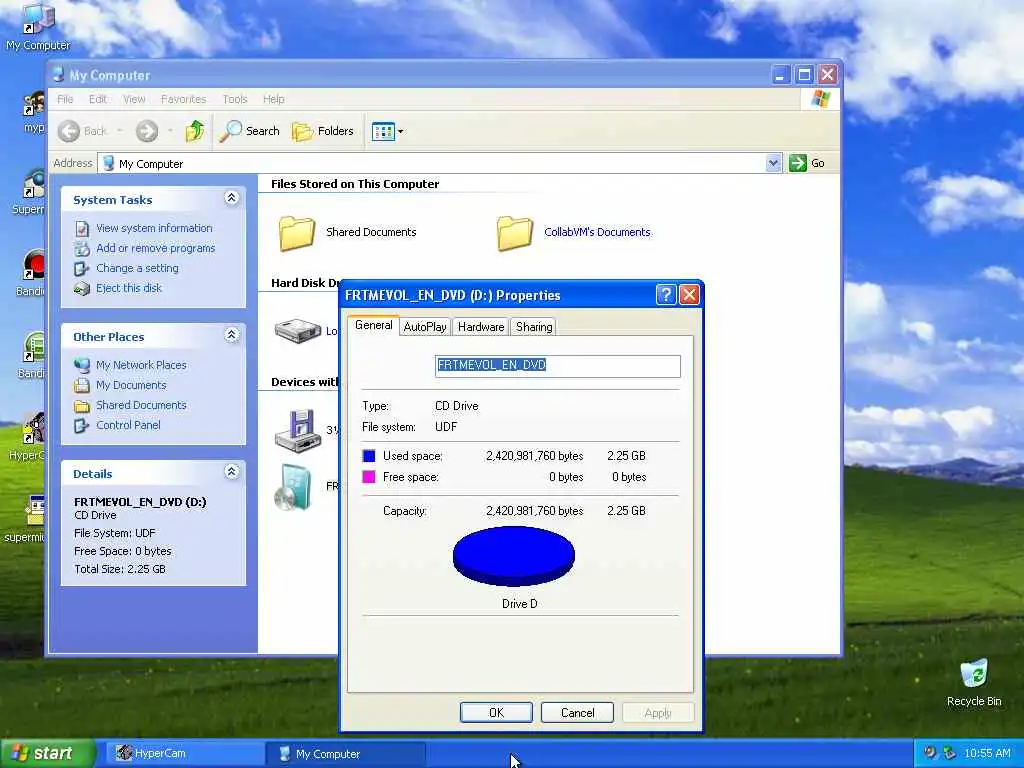Toggle the Folders pane button
Image resolution: width=1024 pixels, height=768 pixels.
[323, 131]
